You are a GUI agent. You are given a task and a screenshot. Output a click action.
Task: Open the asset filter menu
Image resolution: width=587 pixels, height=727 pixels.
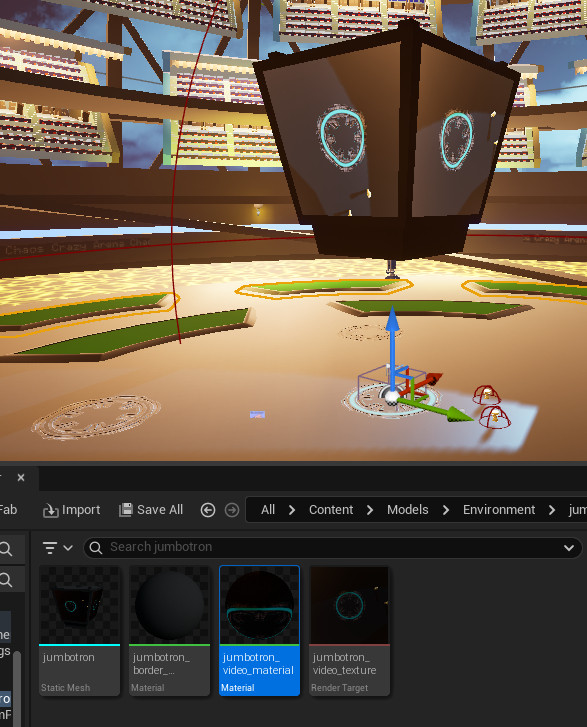click(x=57, y=548)
